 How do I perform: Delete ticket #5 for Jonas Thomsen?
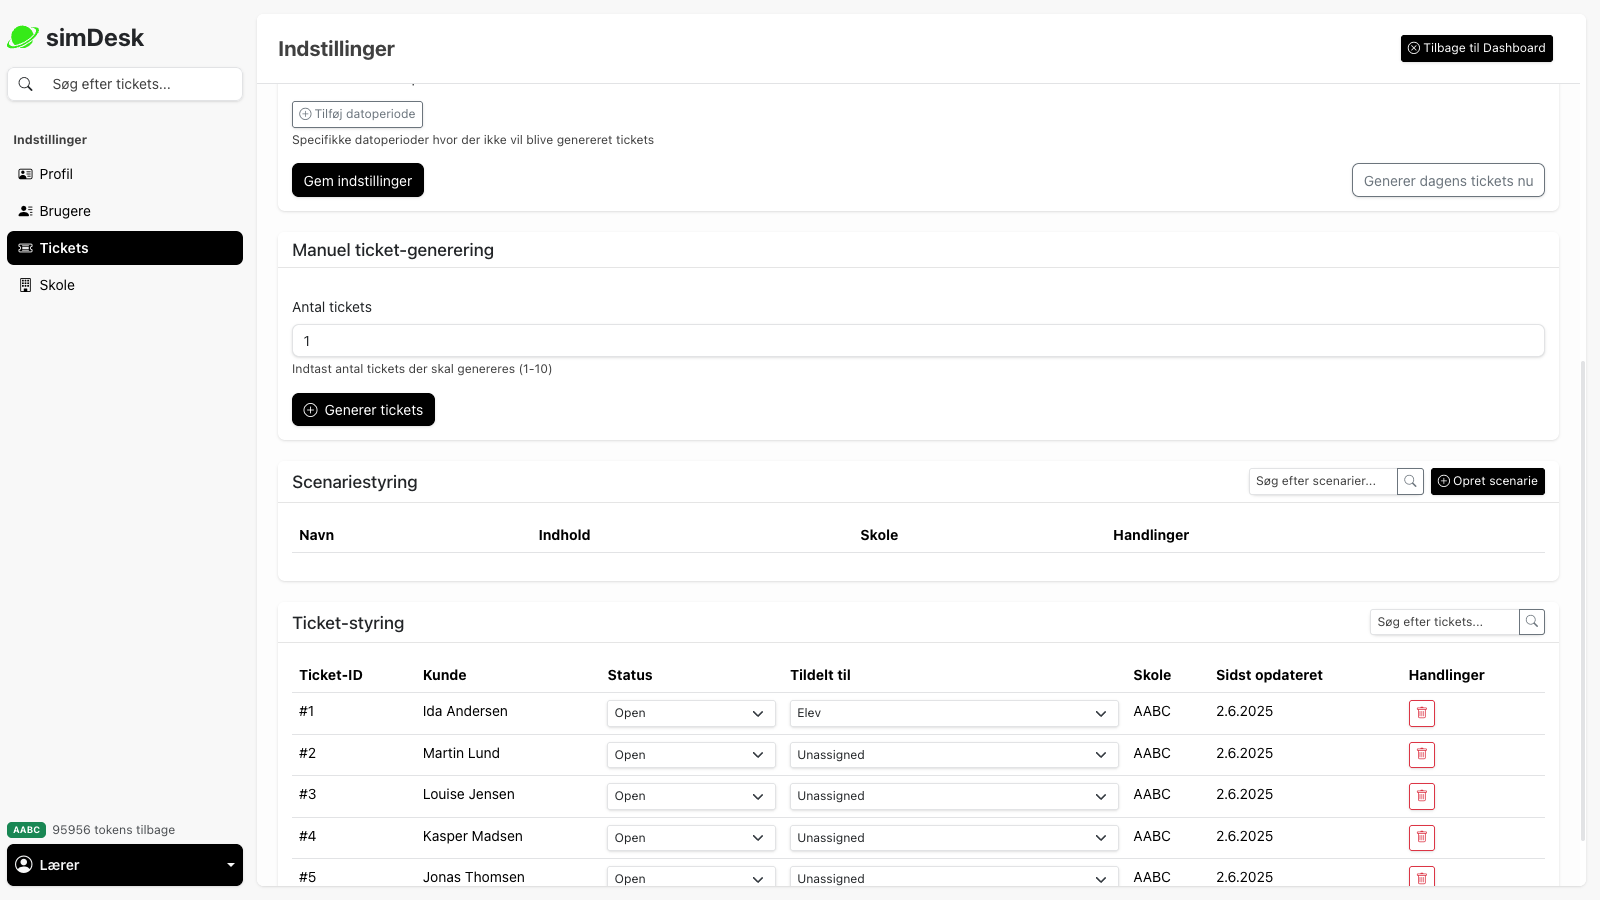(1421, 877)
